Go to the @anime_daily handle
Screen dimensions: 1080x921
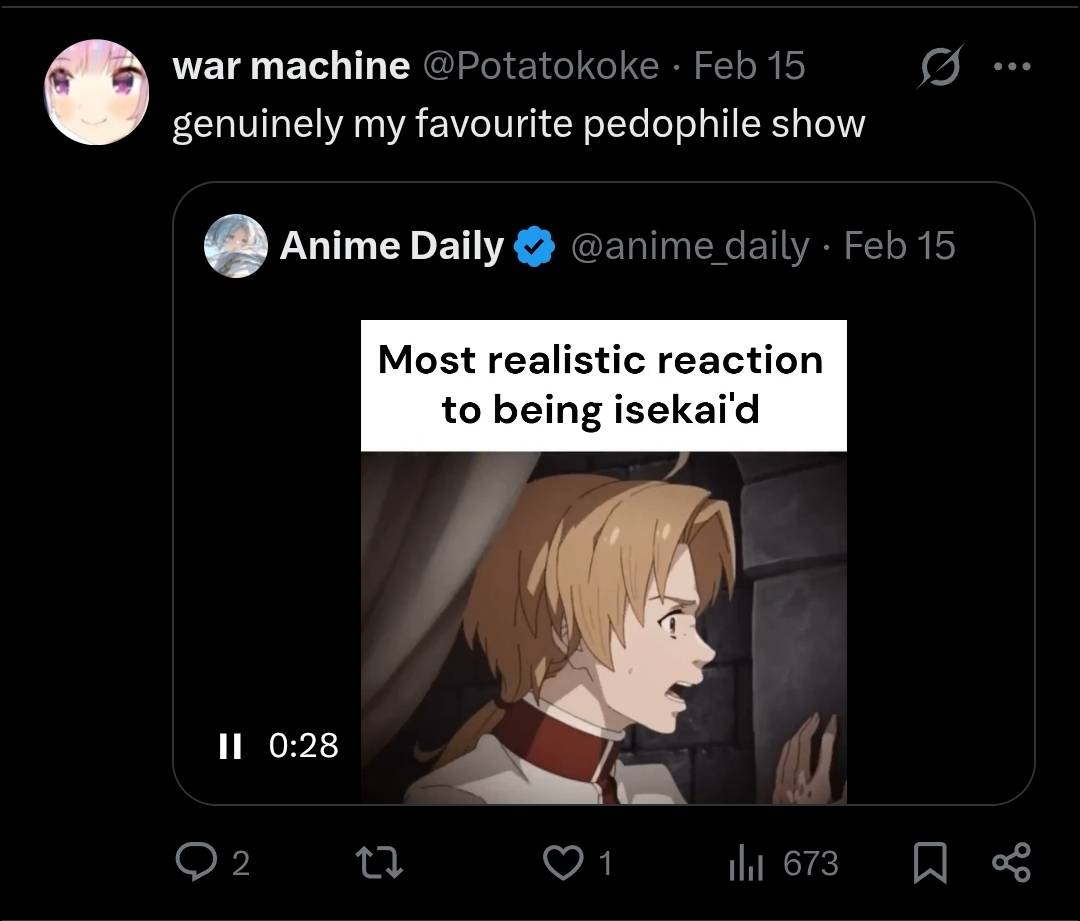[690, 246]
